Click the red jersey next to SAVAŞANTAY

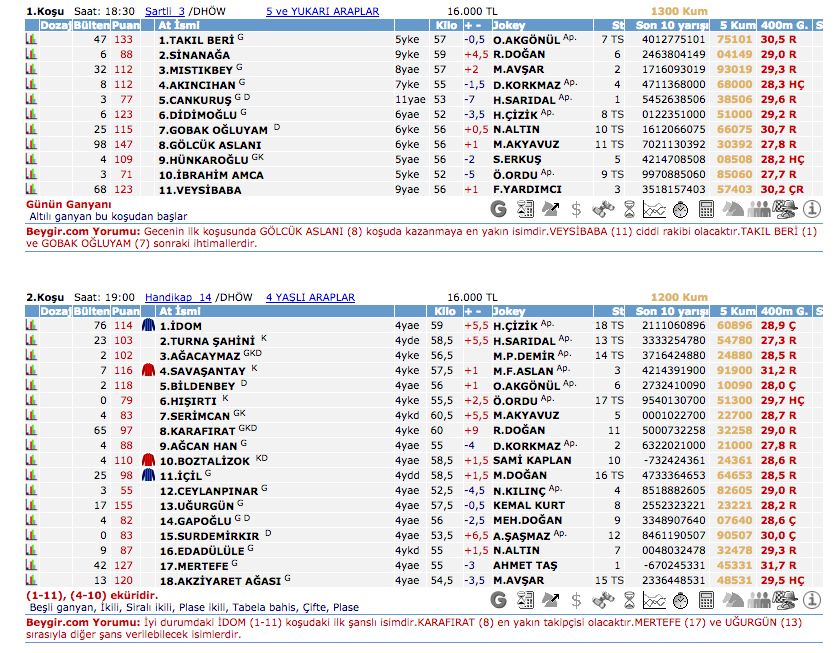pyautogui.click(x=148, y=370)
